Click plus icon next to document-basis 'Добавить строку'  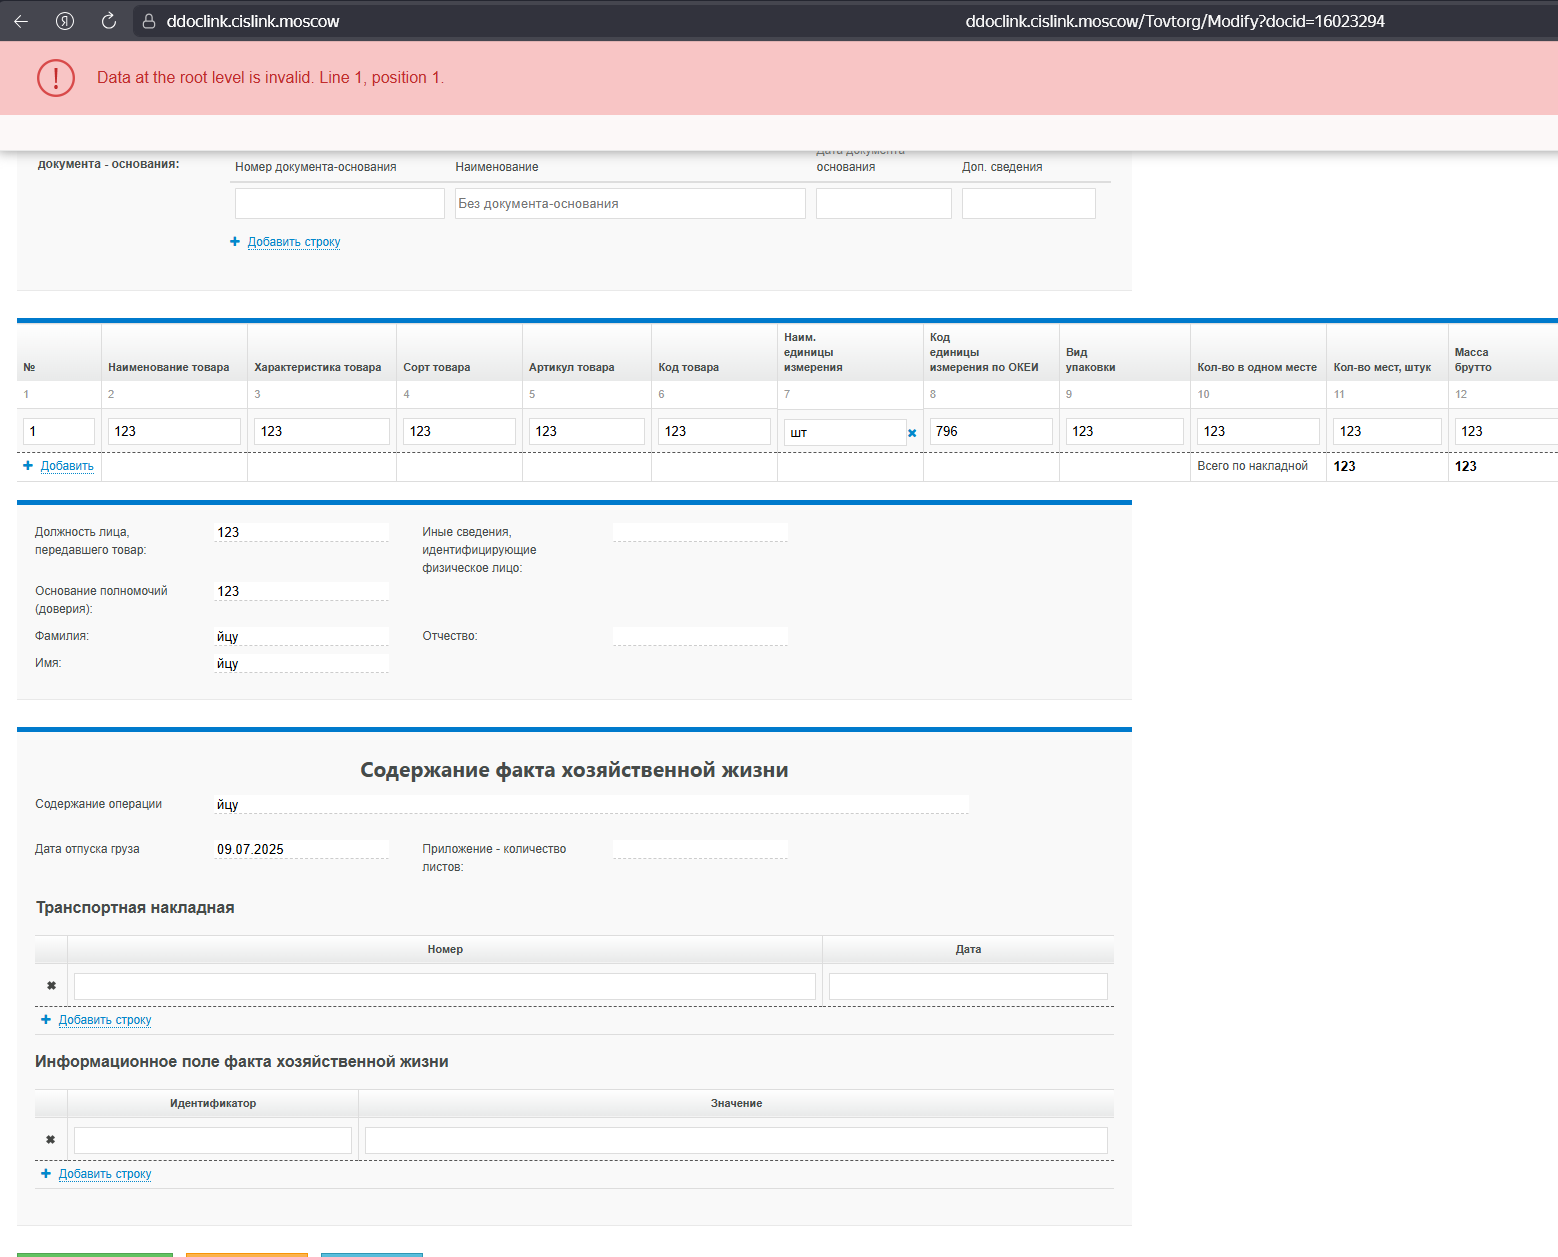tap(235, 242)
